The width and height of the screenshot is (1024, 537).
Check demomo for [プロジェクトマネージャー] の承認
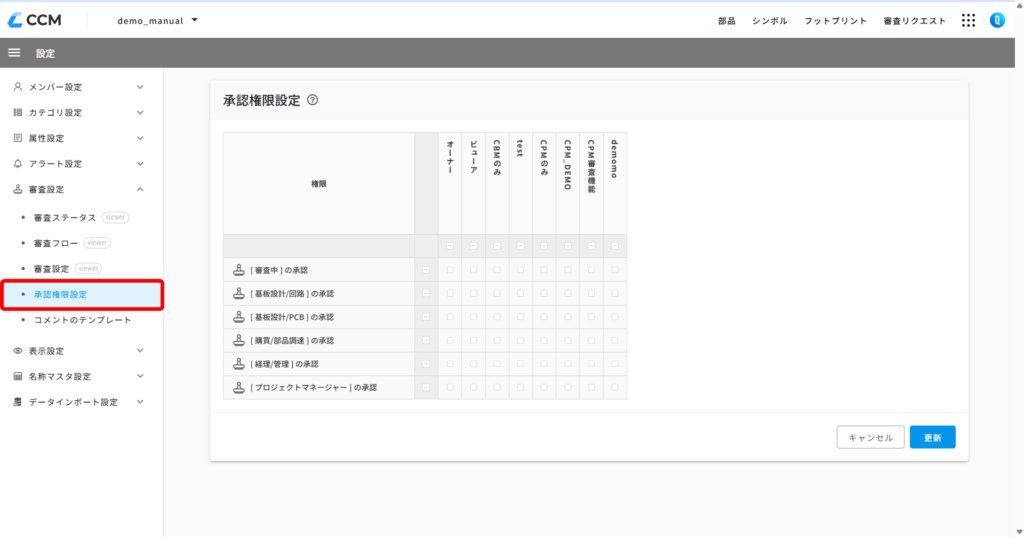(615, 387)
